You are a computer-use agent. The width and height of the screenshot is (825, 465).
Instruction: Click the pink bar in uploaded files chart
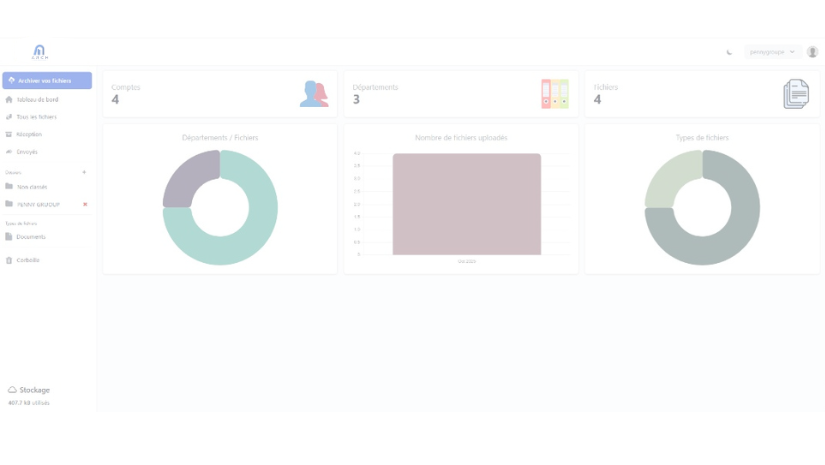pyautogui.click(x=467, y=204)
